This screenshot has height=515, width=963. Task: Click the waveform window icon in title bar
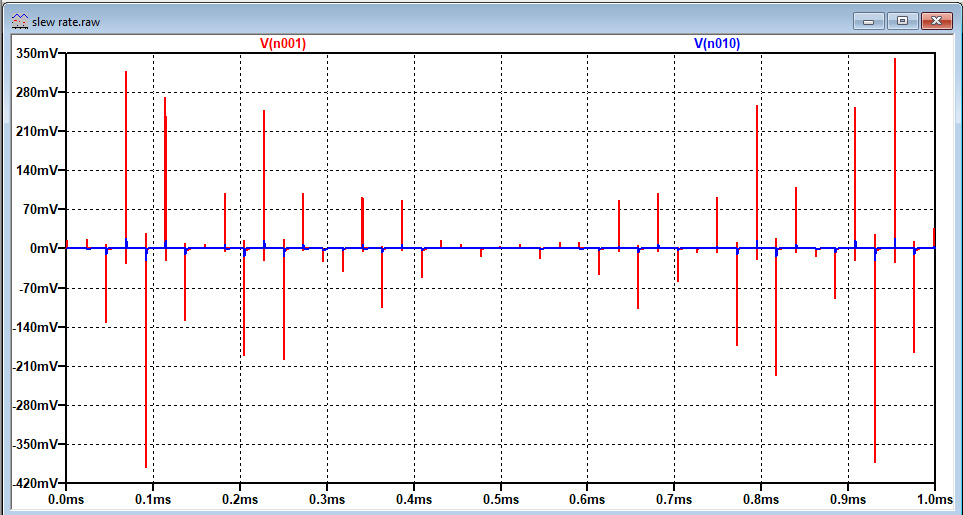point(20,21)
